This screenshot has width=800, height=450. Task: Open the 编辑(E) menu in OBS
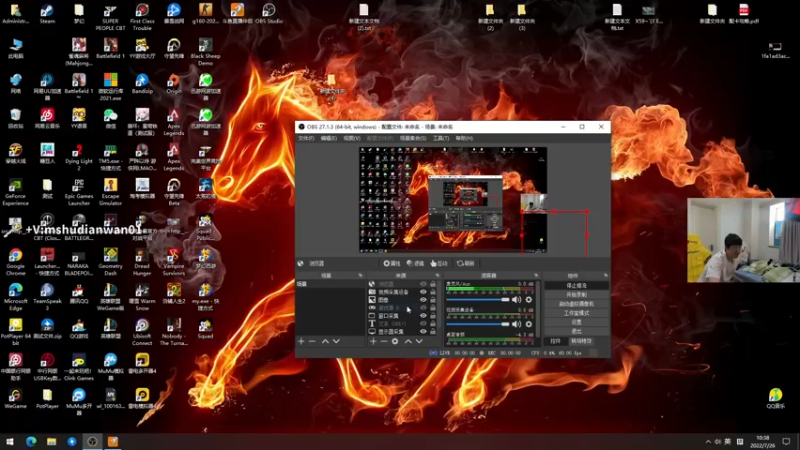tap(329, 138)
